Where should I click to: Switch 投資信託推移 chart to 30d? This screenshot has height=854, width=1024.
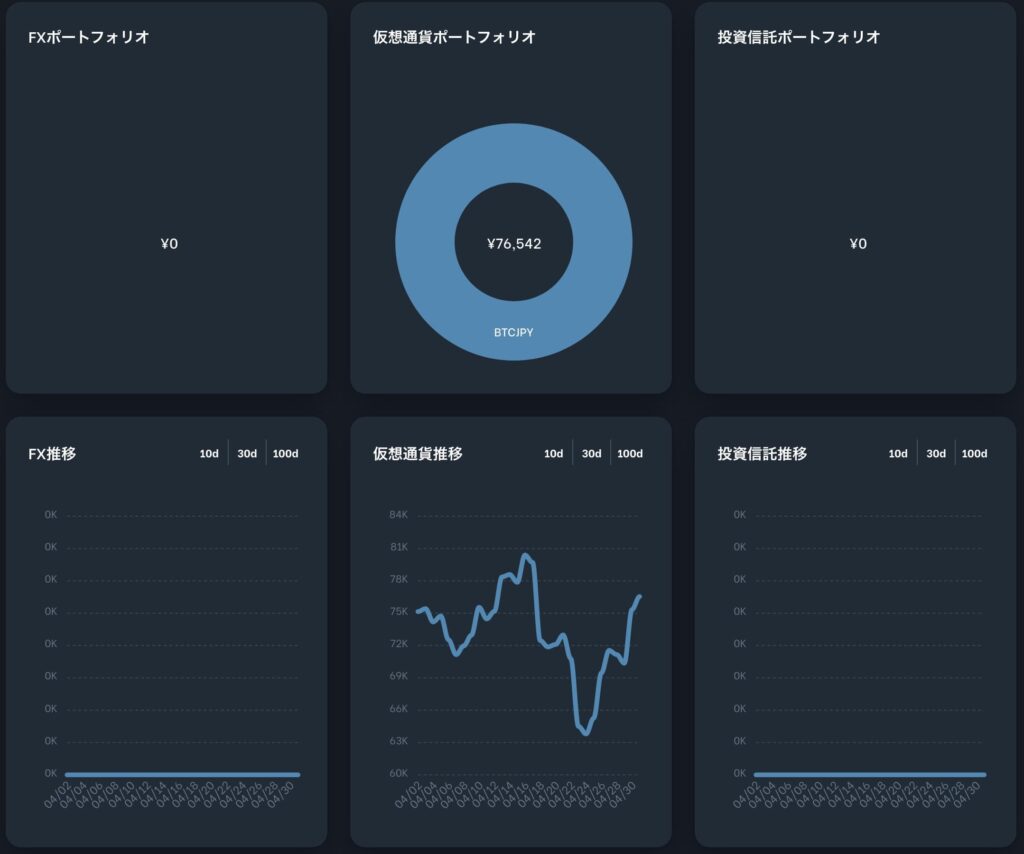(936, 454)
